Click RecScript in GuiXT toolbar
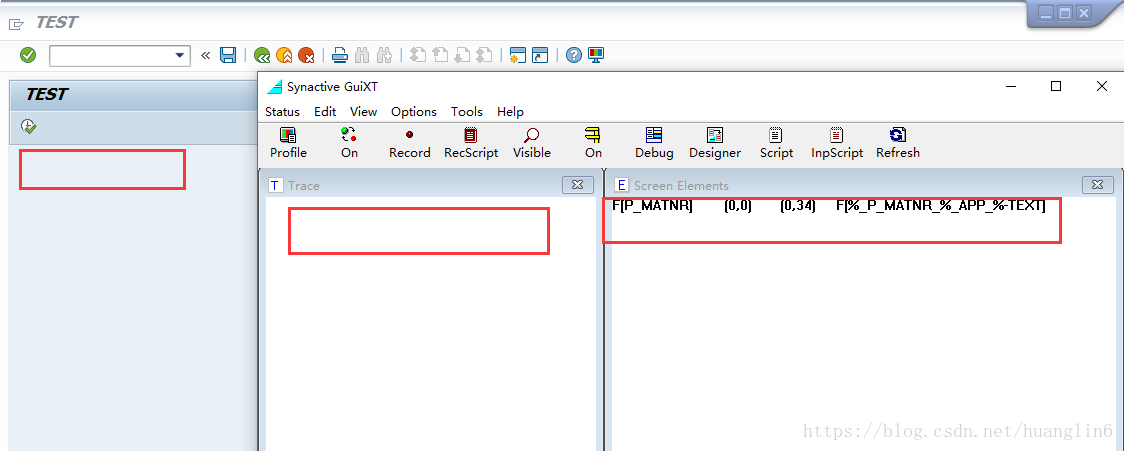 click(471, 143)
